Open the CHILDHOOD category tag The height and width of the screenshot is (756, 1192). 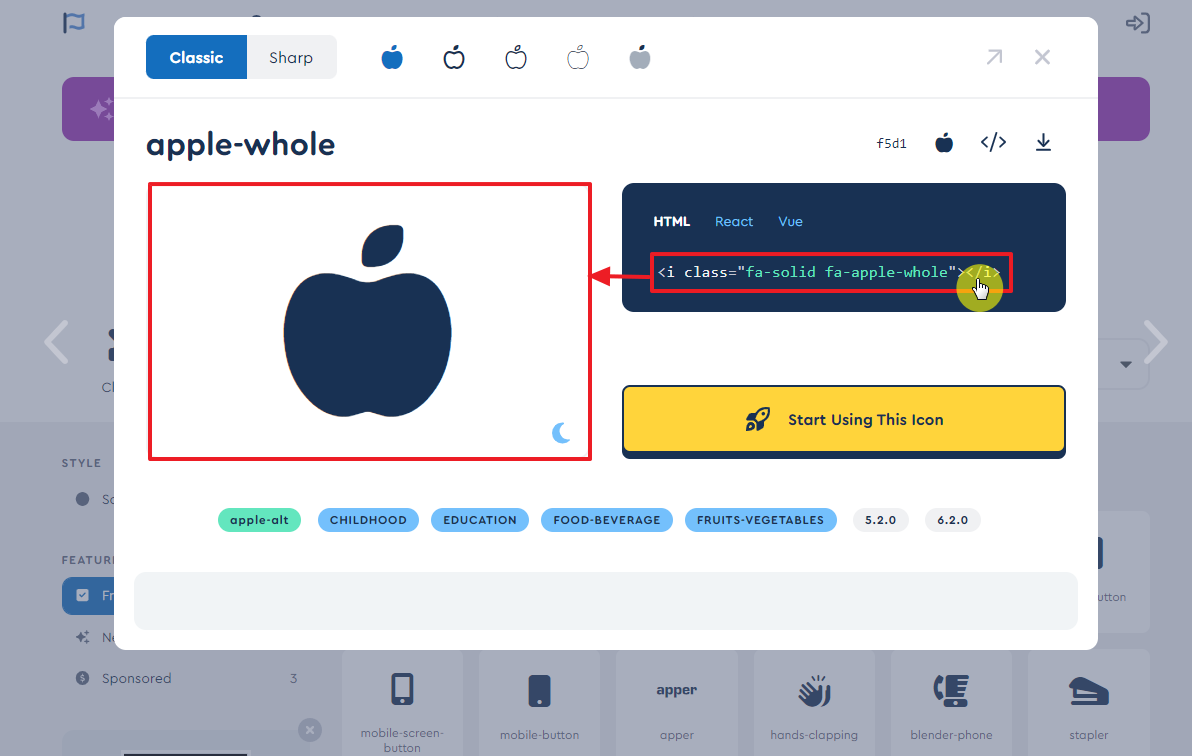click(368, 520)
